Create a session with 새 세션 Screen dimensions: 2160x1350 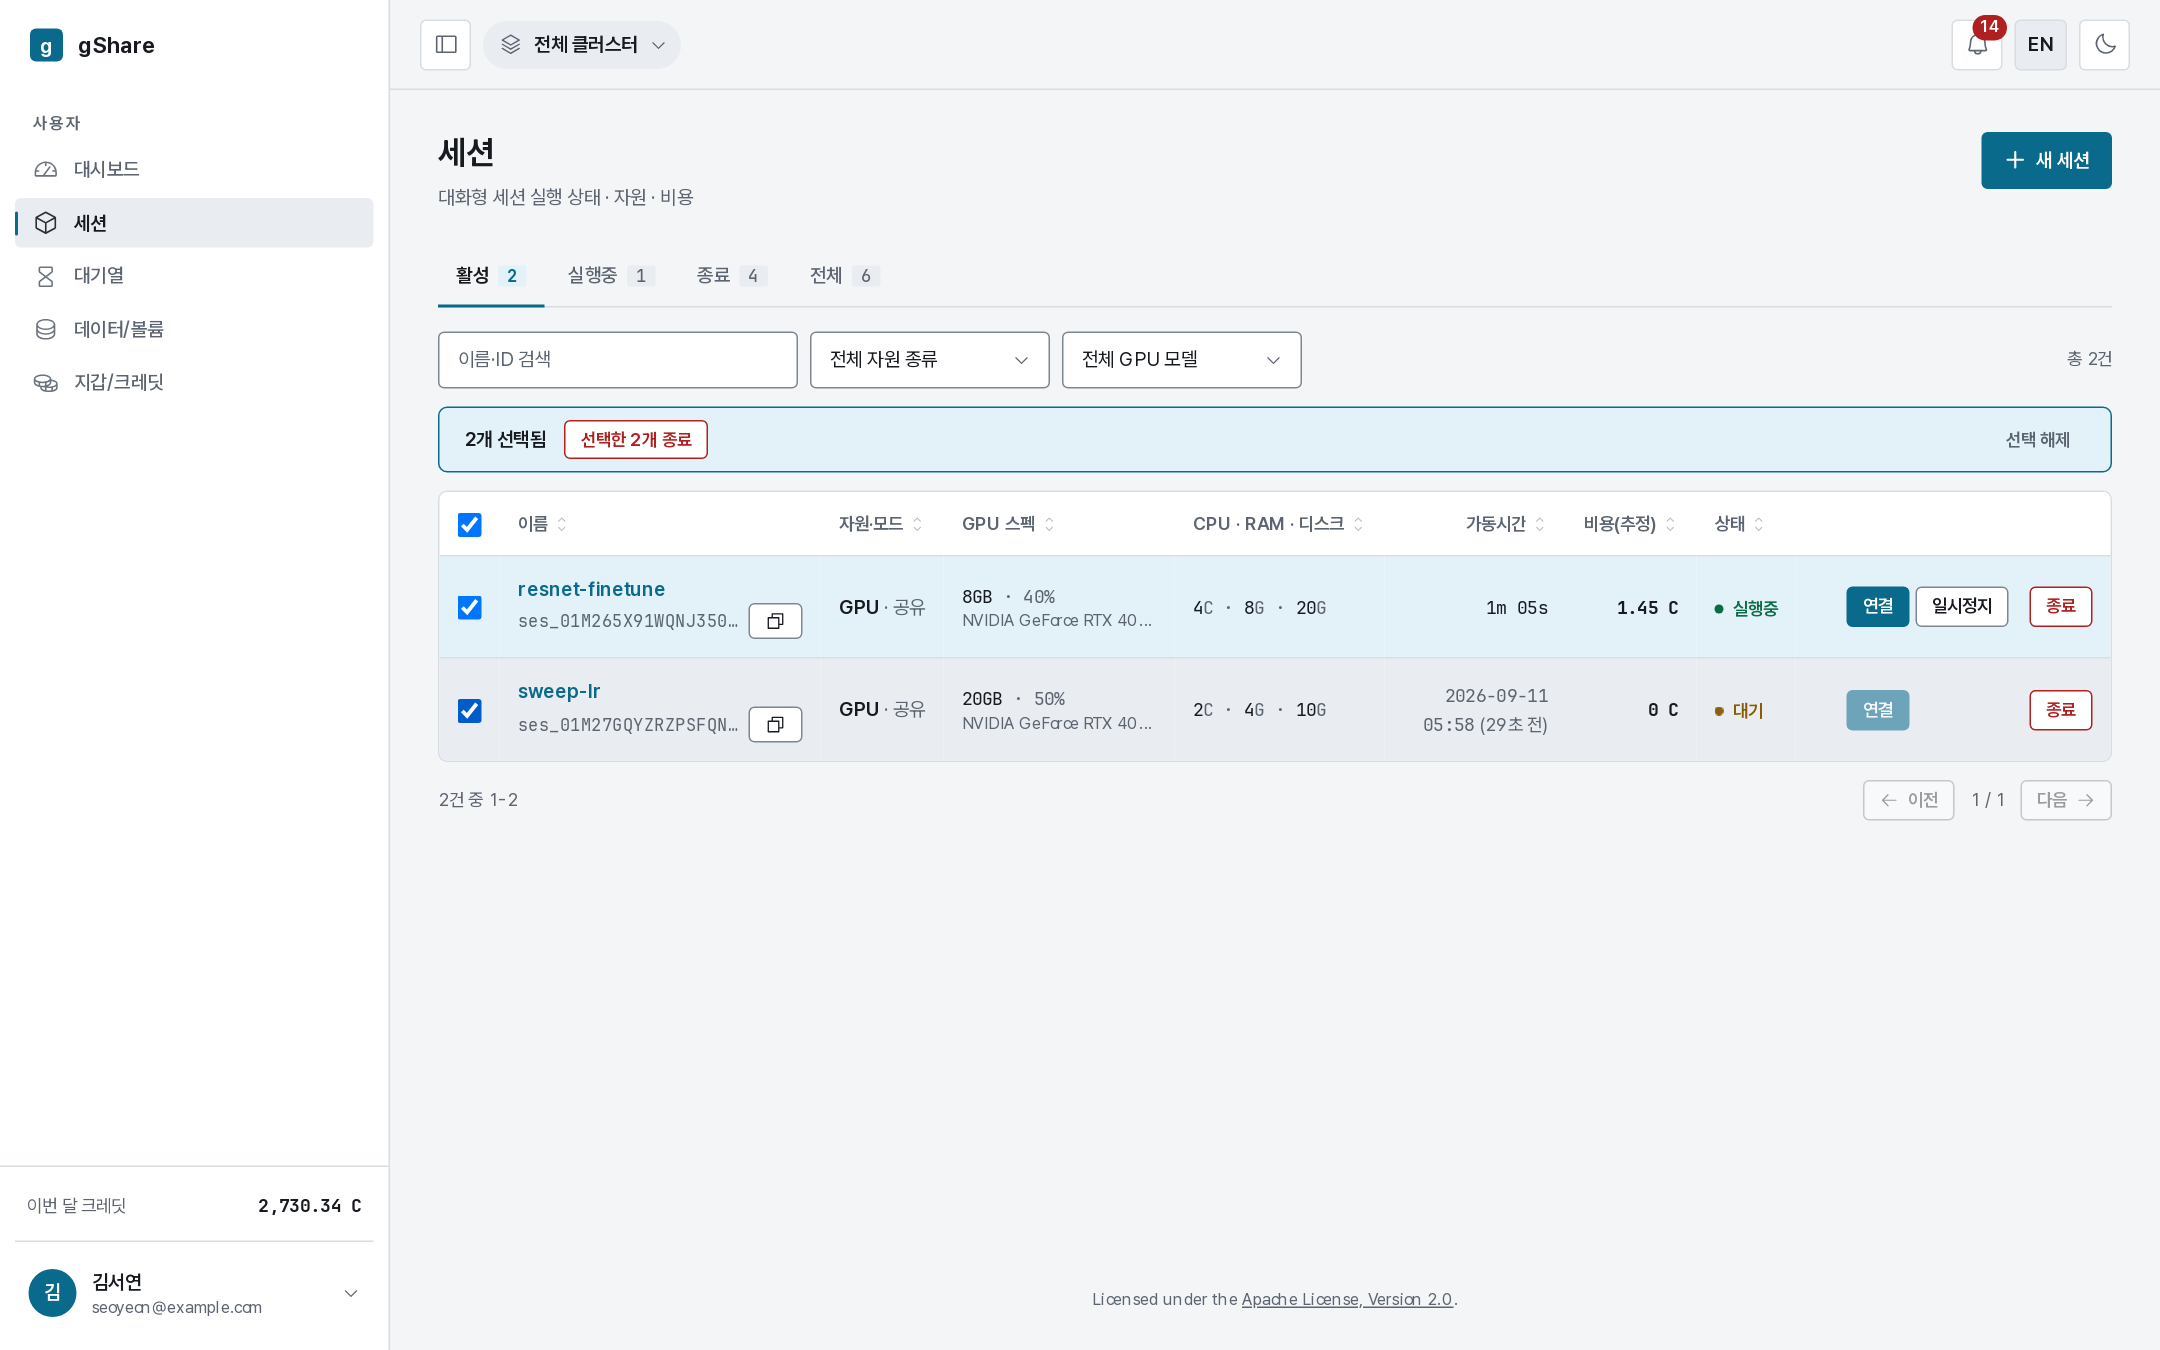pyautogui.click(x=2046, y=160)
